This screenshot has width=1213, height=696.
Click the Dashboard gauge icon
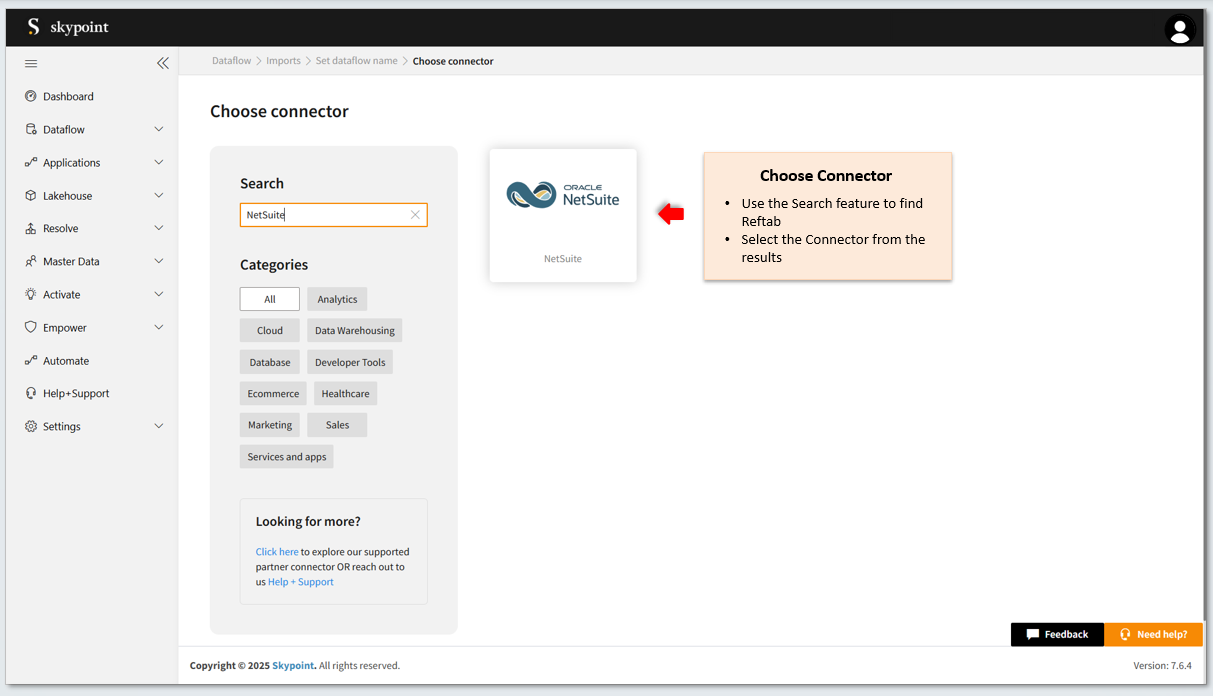(x=31, y=97)
